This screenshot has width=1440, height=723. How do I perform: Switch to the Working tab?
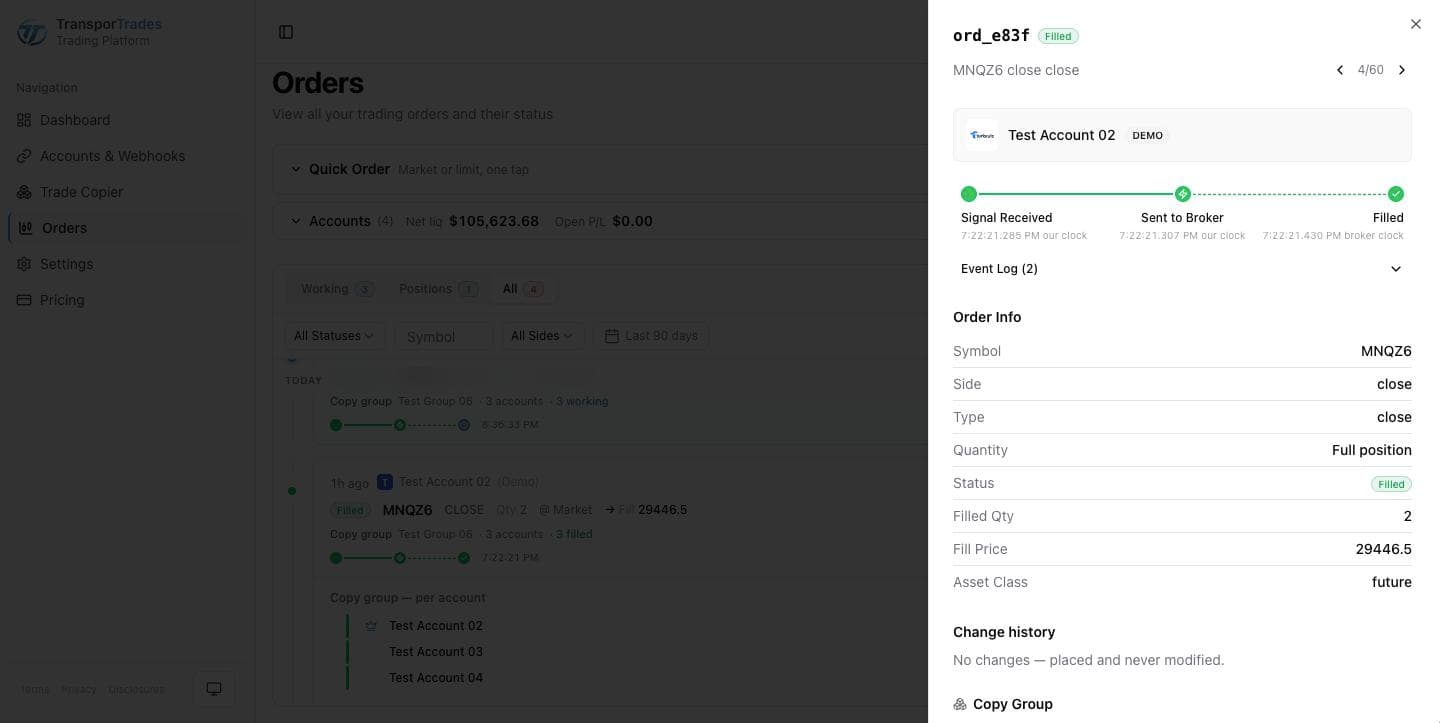point(337,289)
